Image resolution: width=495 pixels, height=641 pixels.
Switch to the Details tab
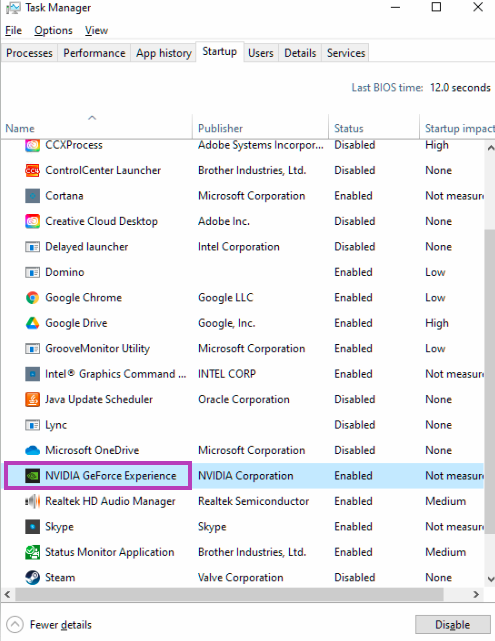pyautogui.click(x=300, y=53)
